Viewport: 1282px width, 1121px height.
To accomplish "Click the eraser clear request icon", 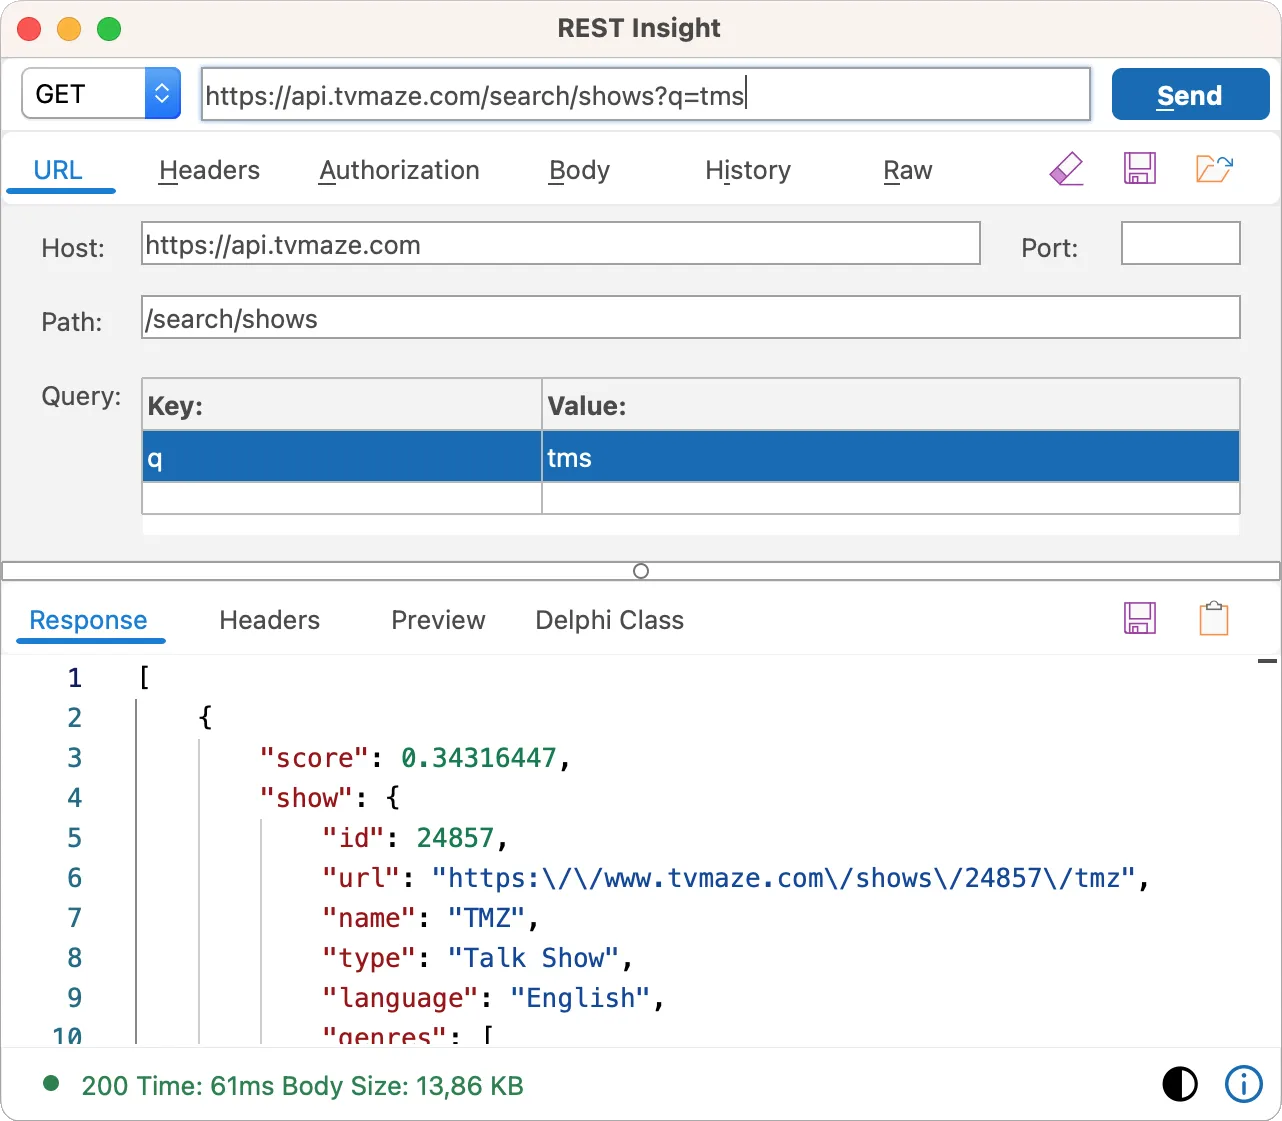I will [1066, 169].
